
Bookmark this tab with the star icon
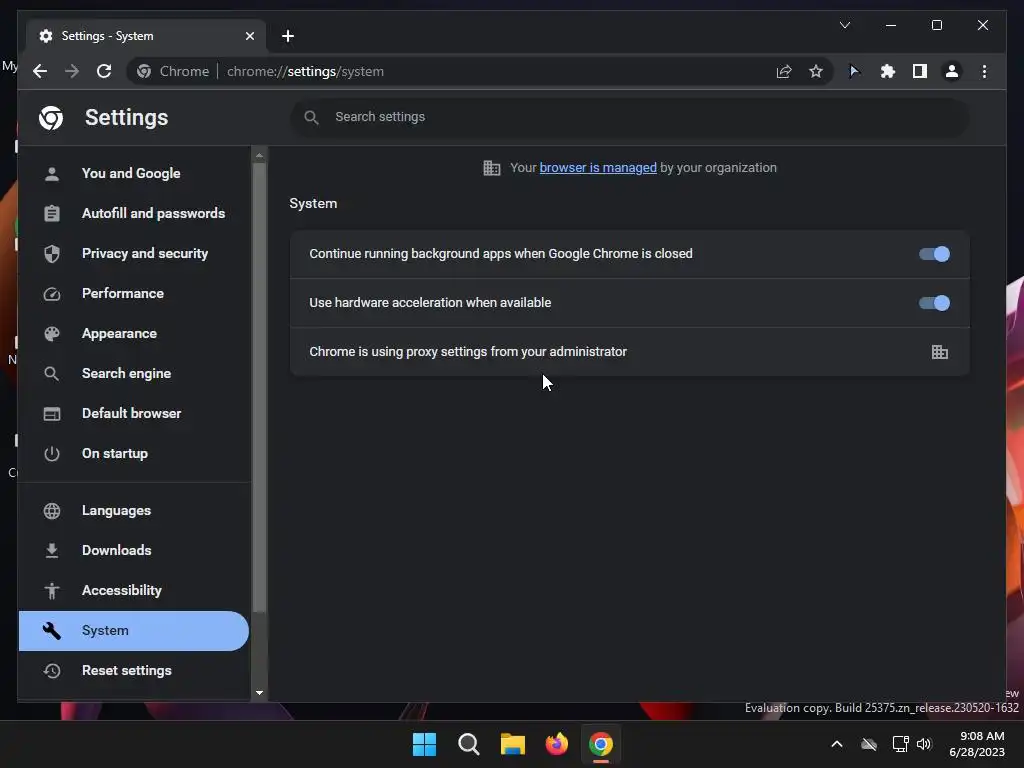tap(816, 71)
